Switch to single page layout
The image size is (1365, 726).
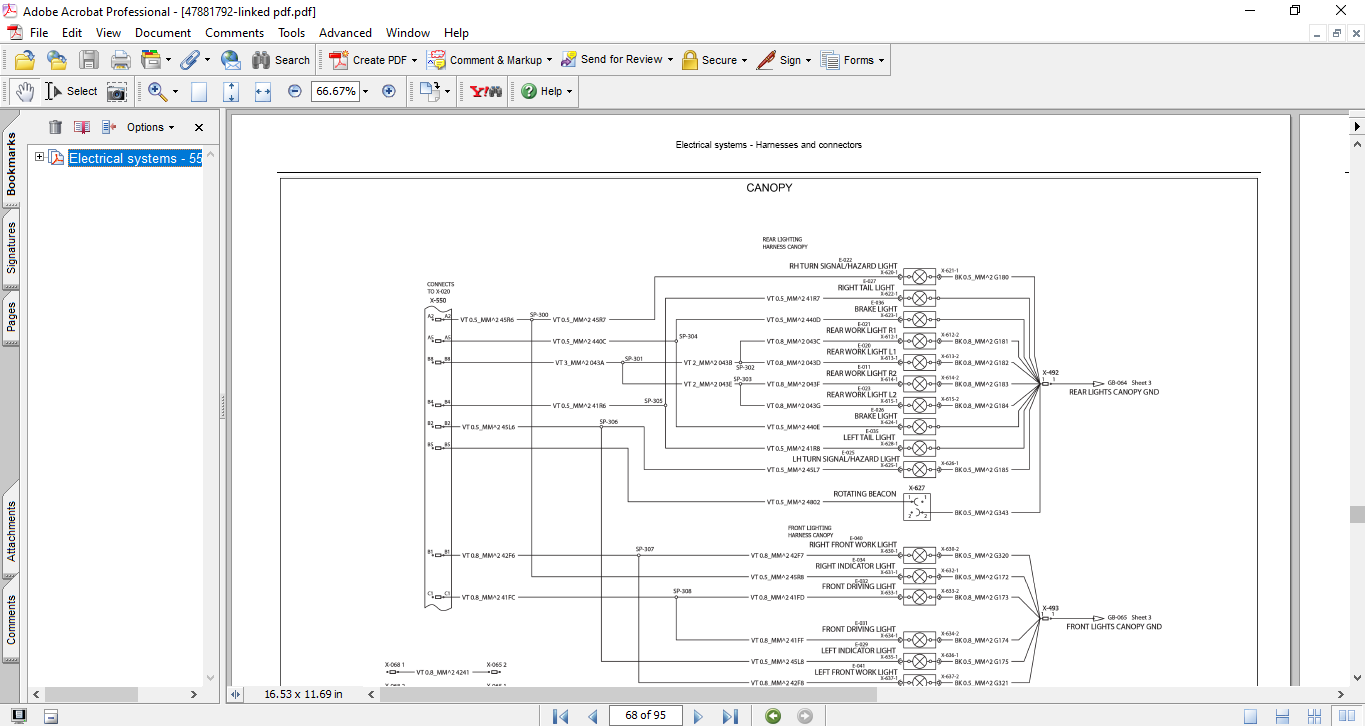pyautogui.click(x=1250, y=715)
